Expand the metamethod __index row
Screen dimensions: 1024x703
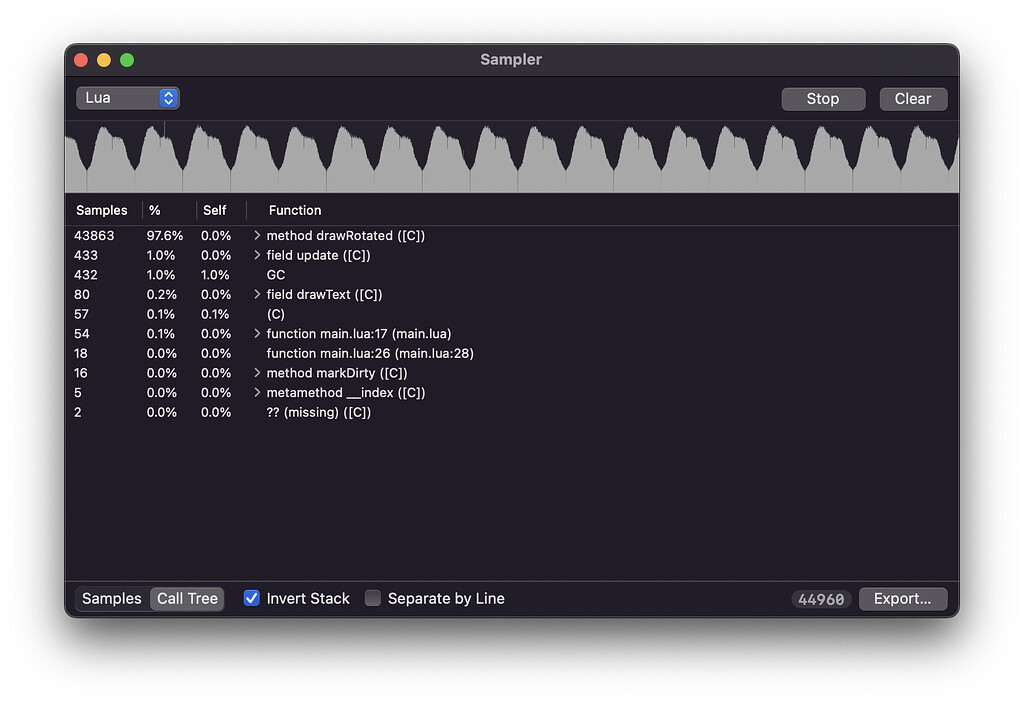click(256, 392)
